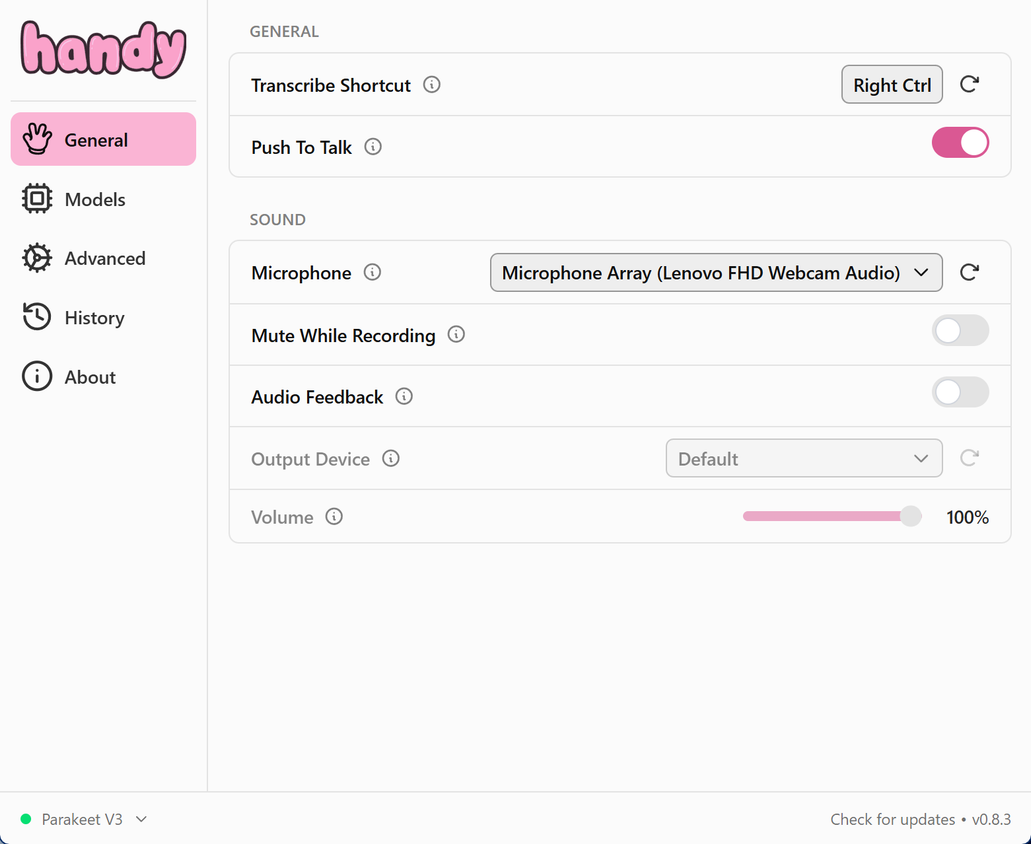Image resolution: width=1031 pixels, height=844 pixels.
Task: Click the Mute While Recording label
Action: coord(343,335)
